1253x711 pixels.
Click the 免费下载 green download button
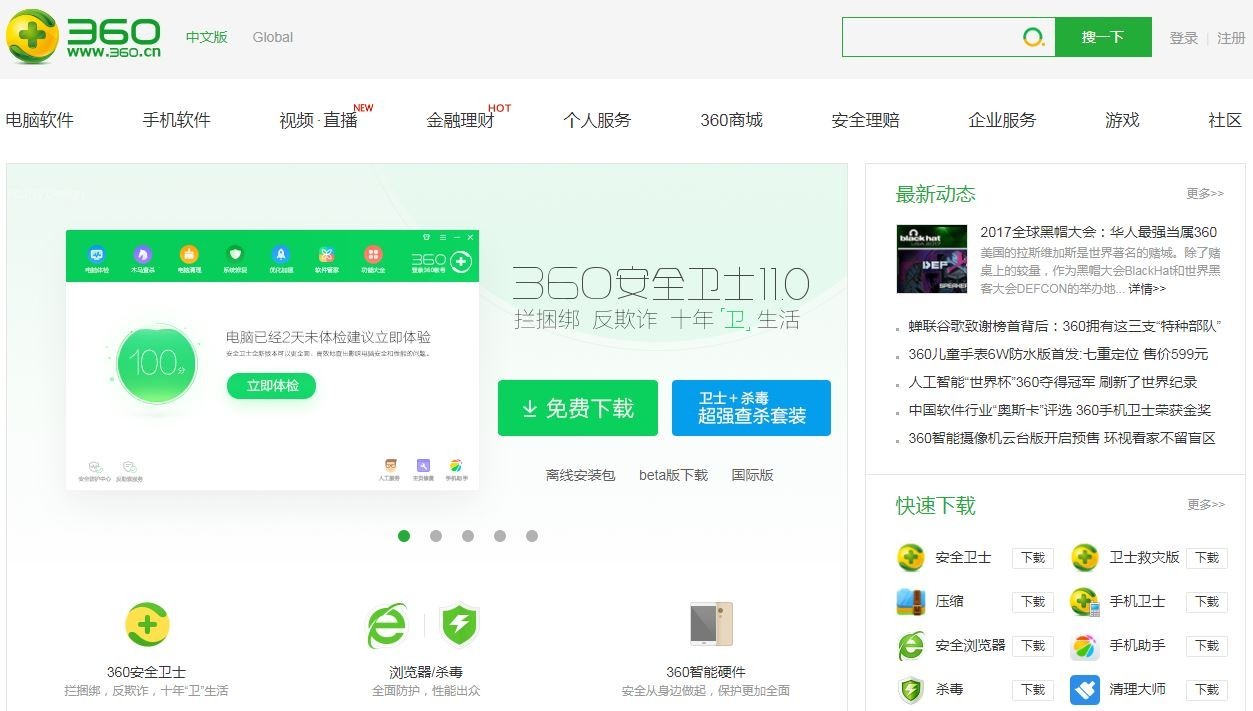pyautogui.click(x=577, y=408)
